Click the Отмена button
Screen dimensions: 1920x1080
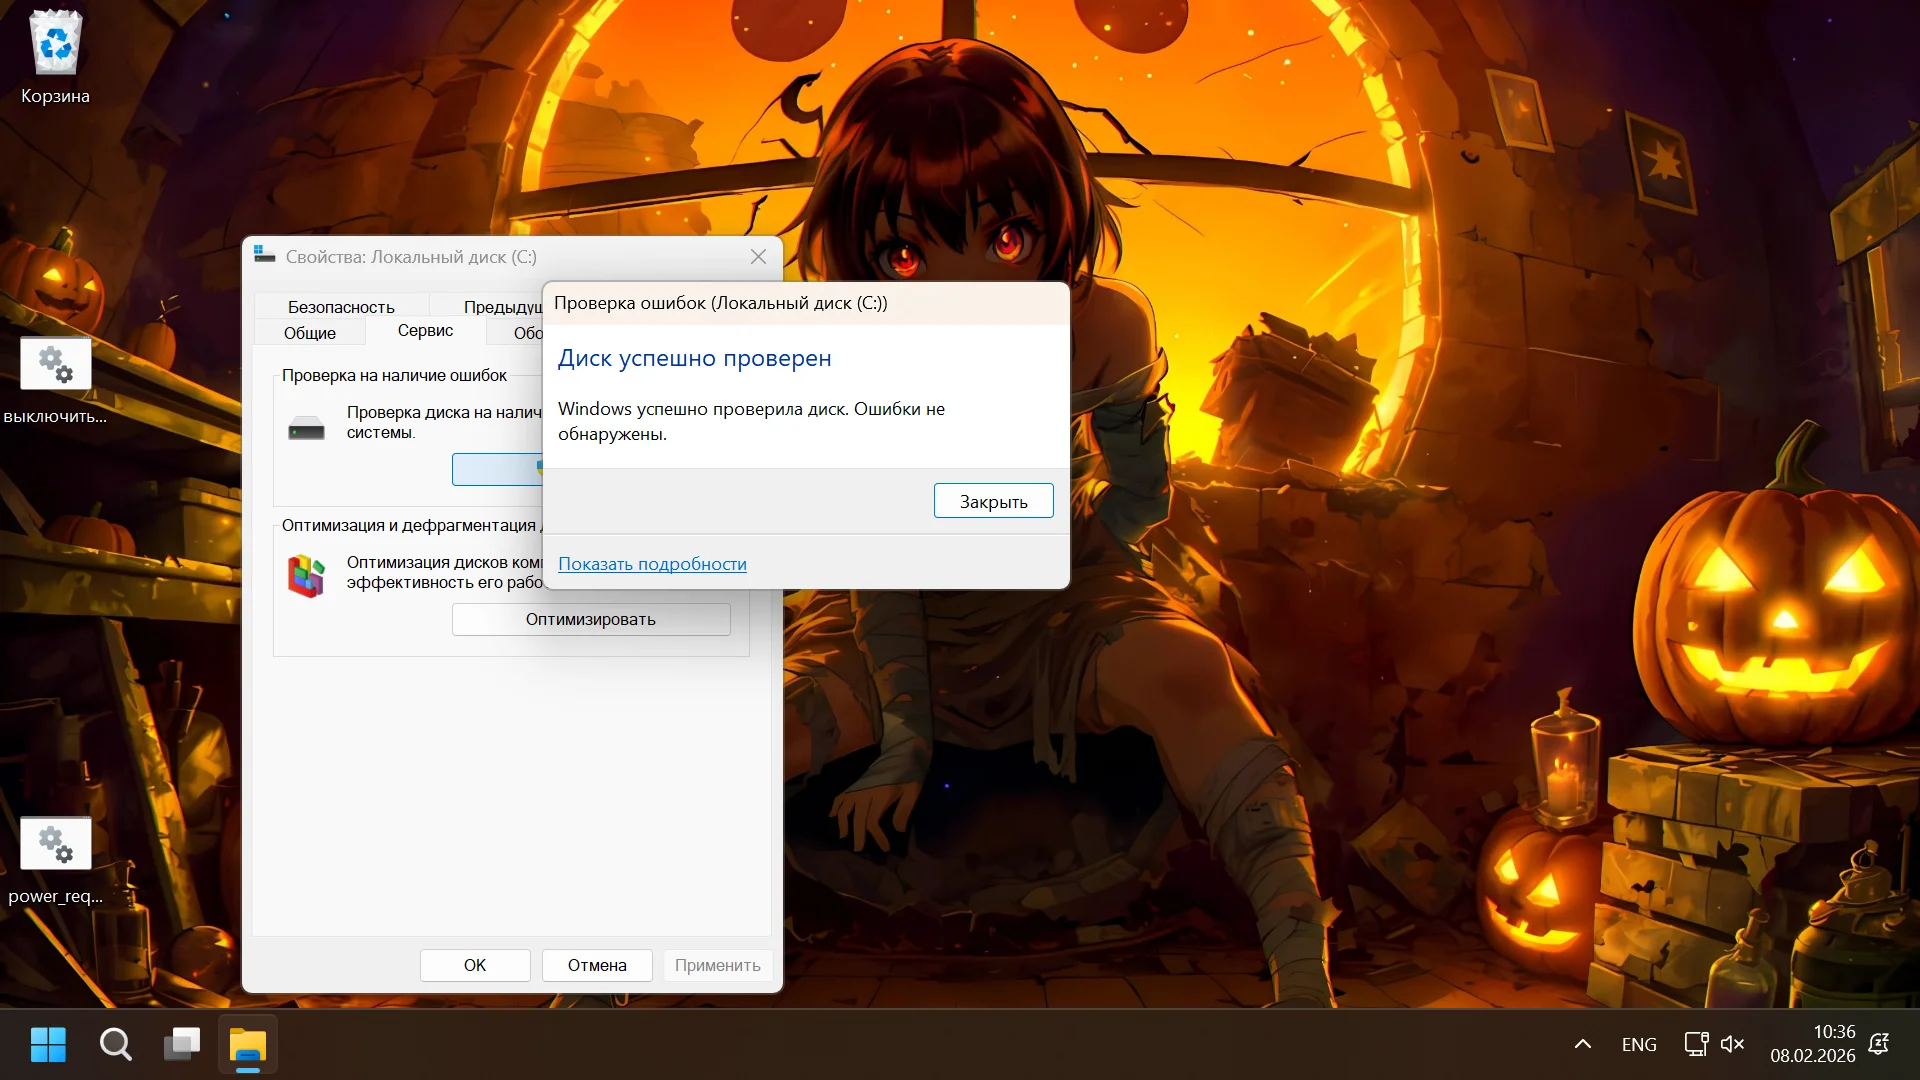point(597,965)
